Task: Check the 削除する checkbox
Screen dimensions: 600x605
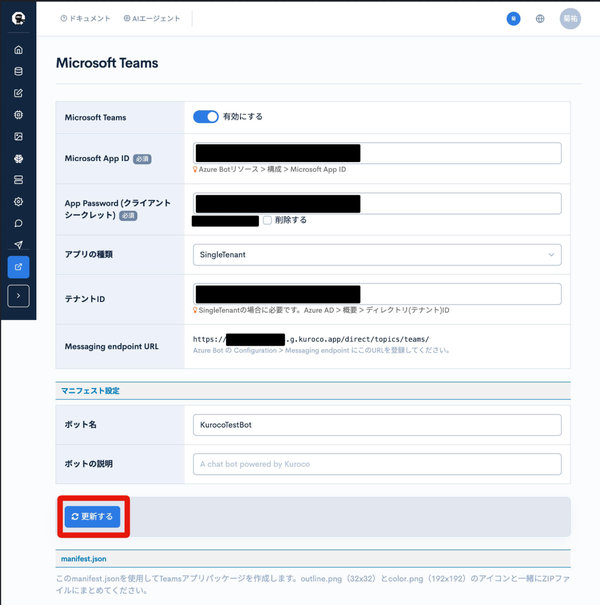Action: click(x=267, y=220)
